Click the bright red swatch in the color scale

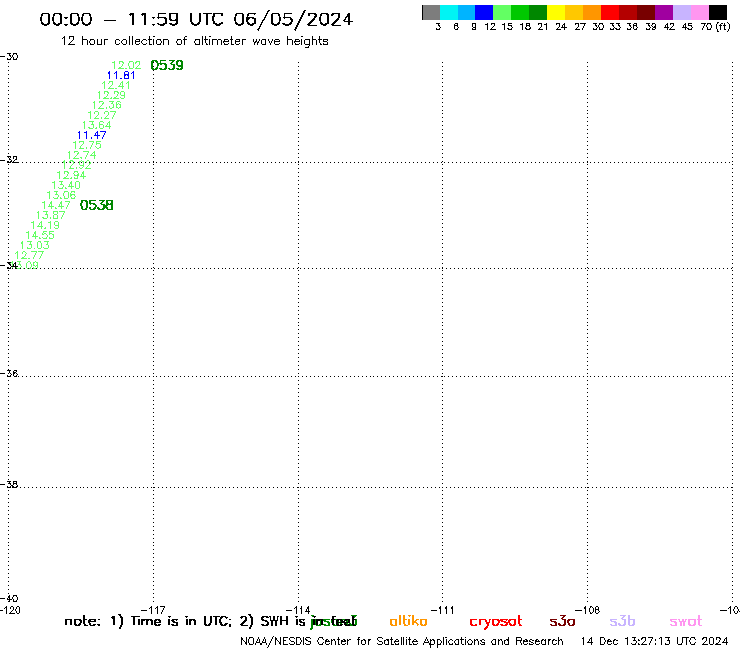coord(610,13)
